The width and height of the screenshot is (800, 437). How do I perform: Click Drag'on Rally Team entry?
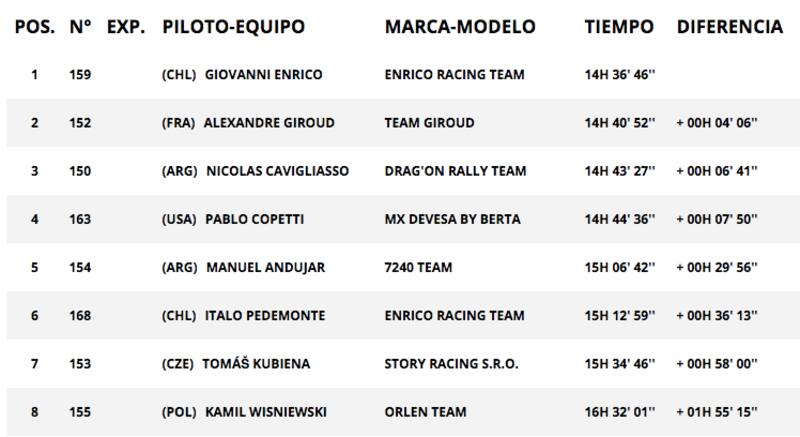450,171
